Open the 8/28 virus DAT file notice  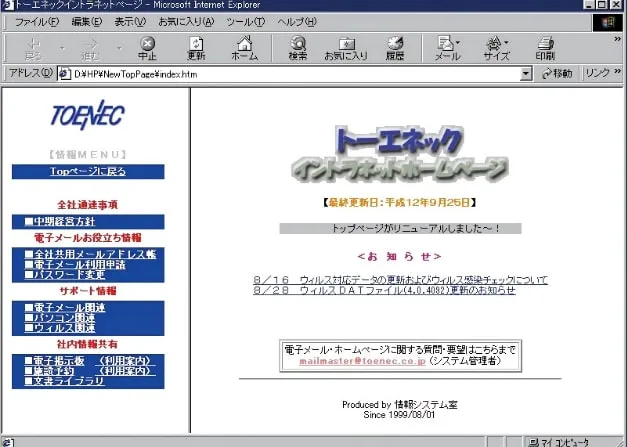384,290
